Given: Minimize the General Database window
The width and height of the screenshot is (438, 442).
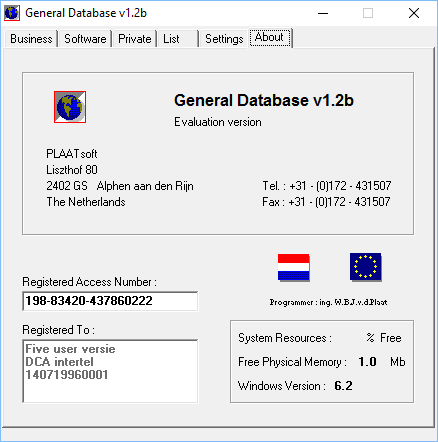Looking at the screenshot, I should tap(323, 13).
